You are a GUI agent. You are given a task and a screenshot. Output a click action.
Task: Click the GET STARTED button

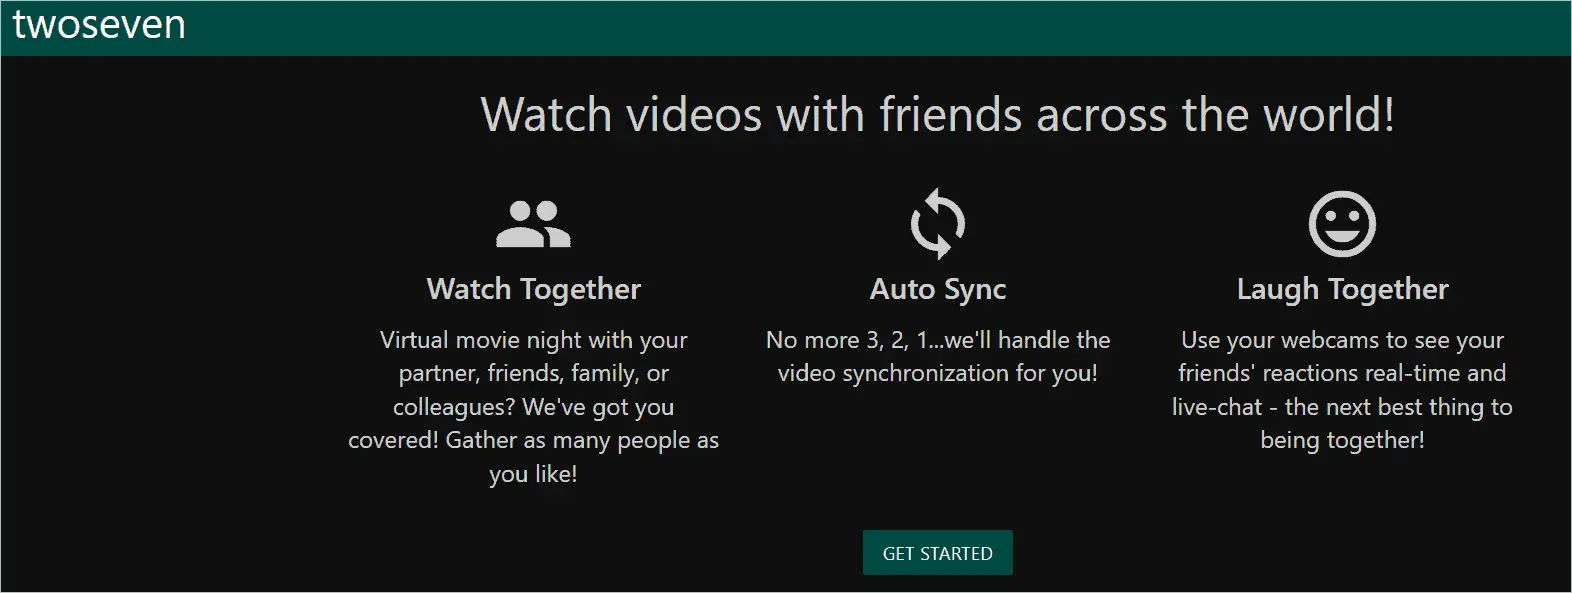click(937, 553)
